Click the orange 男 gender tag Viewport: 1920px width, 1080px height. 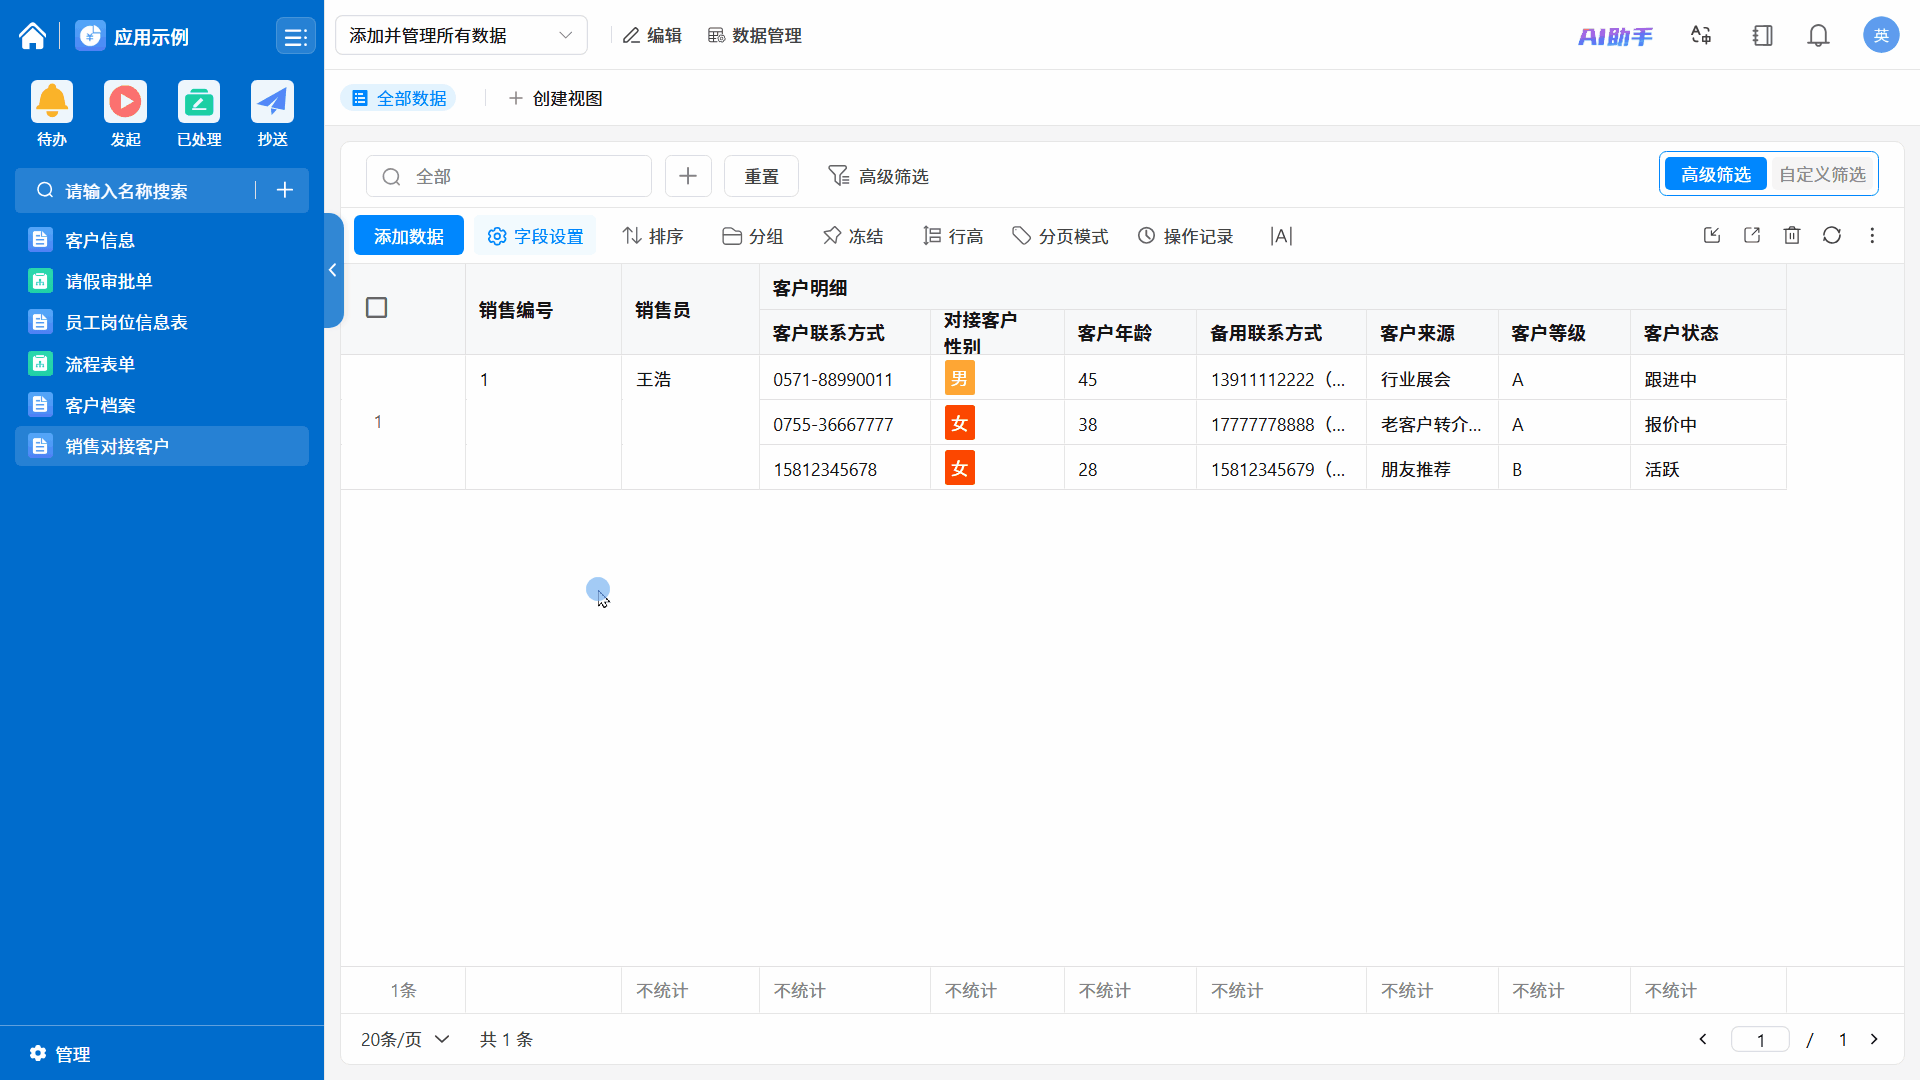point(959,378)
